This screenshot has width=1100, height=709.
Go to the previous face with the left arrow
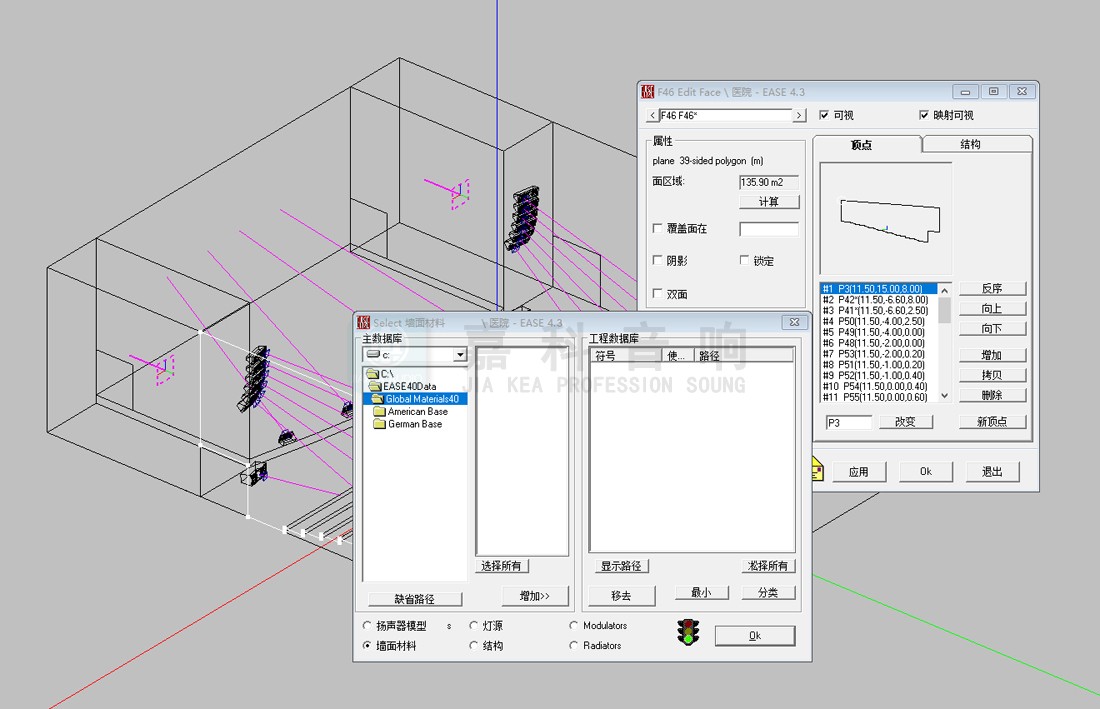(x=652, y=116)
